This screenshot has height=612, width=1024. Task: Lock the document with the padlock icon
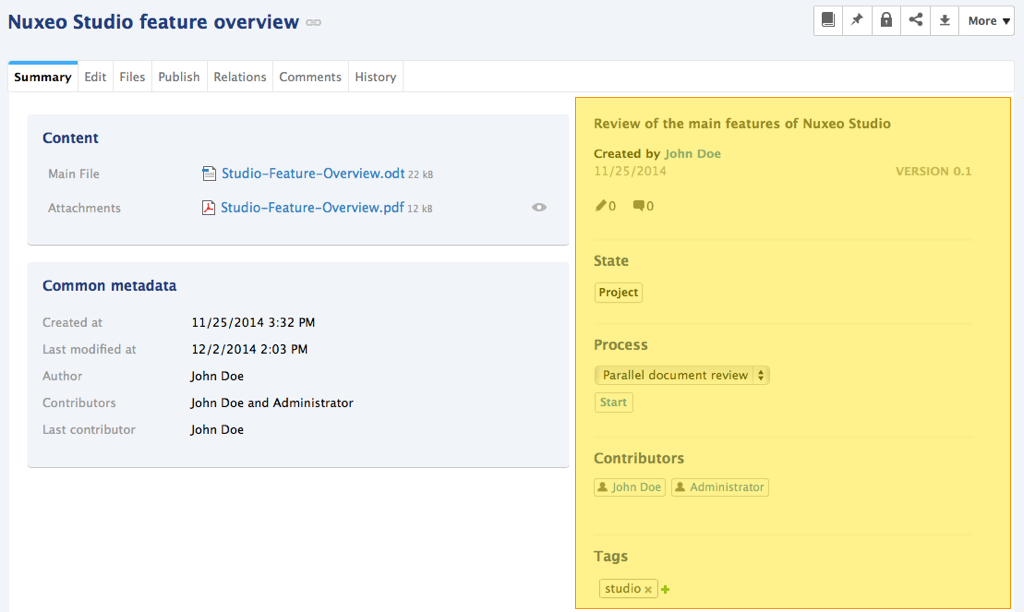(886, 20)
